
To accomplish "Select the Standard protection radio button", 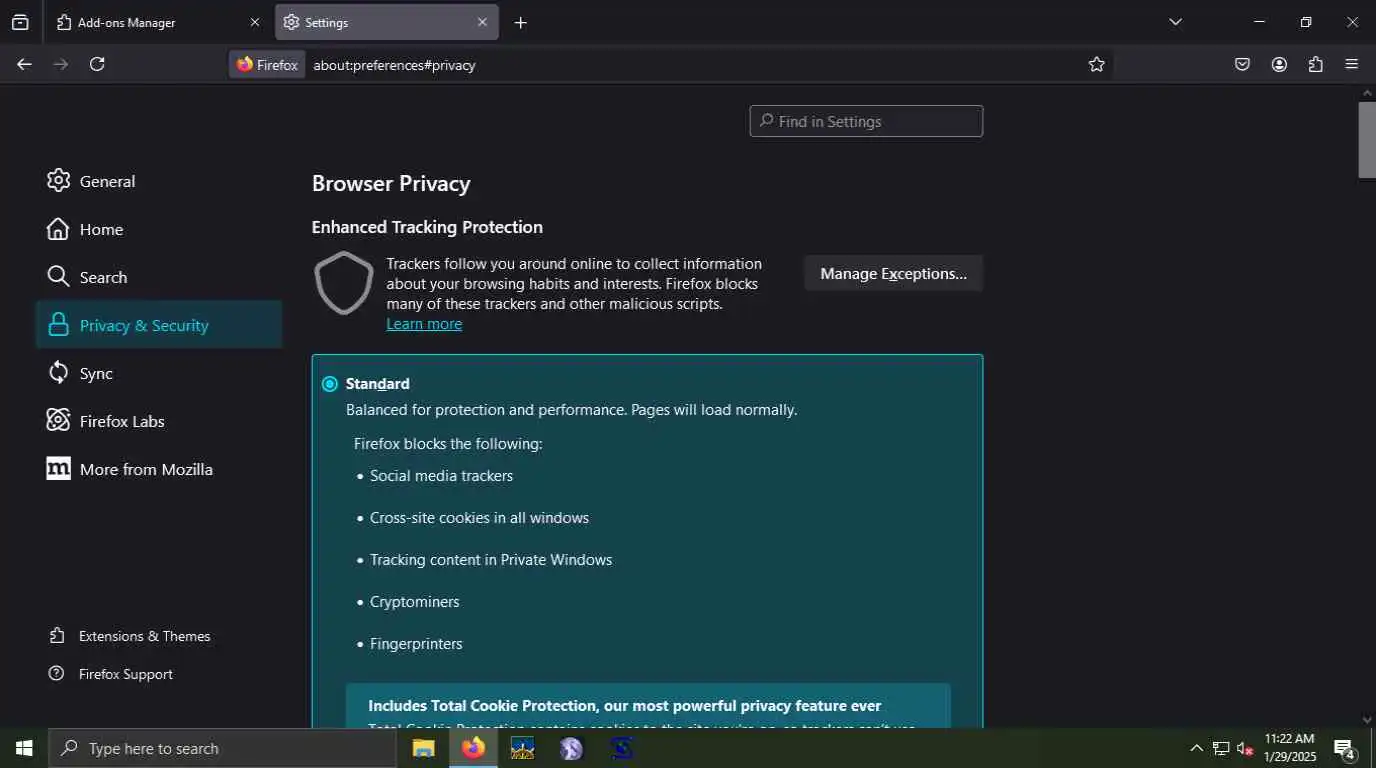I will point(330,384).
